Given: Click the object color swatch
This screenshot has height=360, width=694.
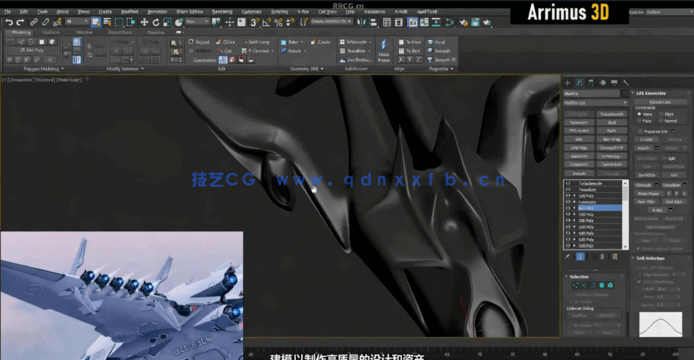Looking at the screenshot, I should [625, 93].
